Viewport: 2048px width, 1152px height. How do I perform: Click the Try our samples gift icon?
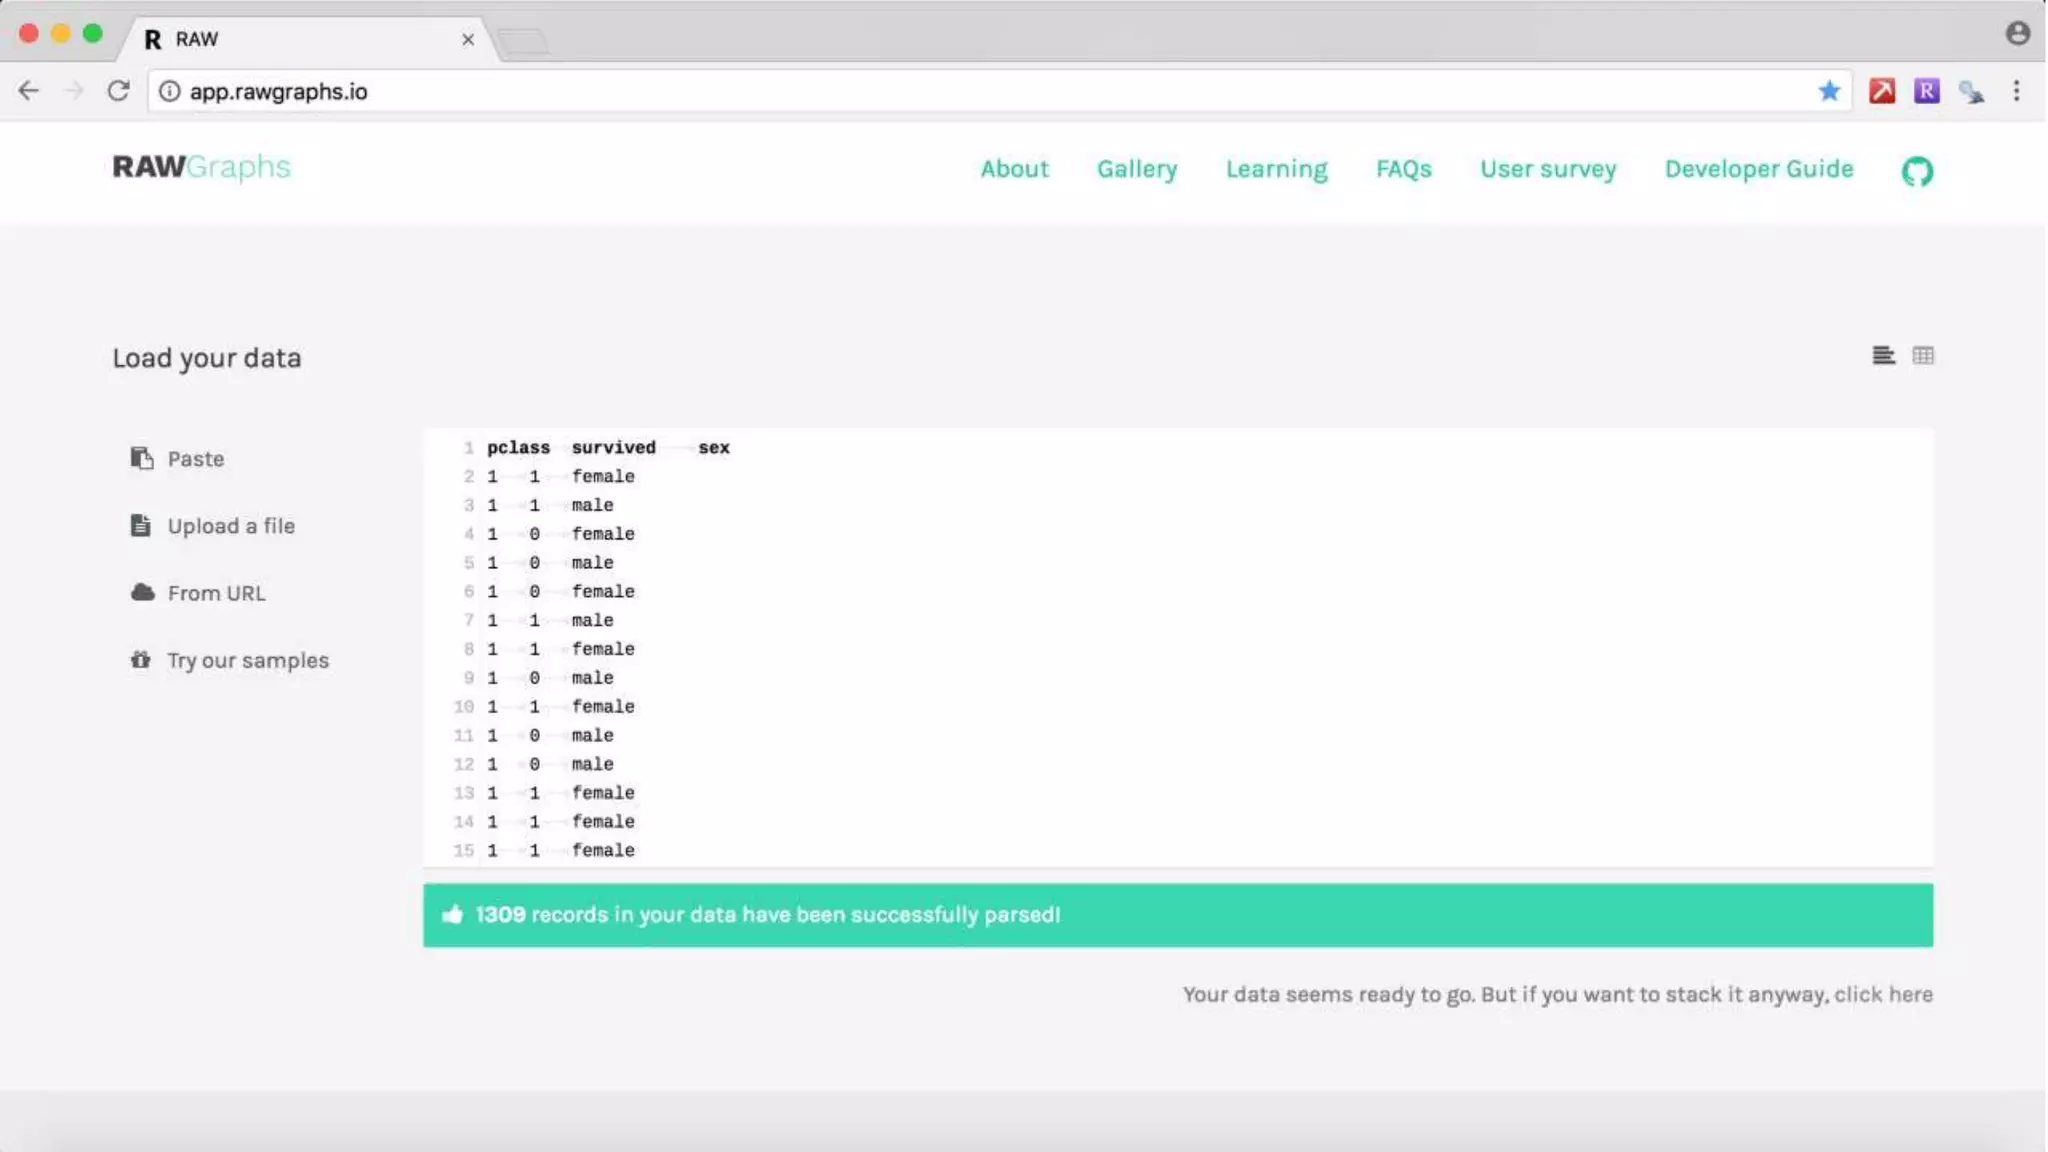pos(141,660)
